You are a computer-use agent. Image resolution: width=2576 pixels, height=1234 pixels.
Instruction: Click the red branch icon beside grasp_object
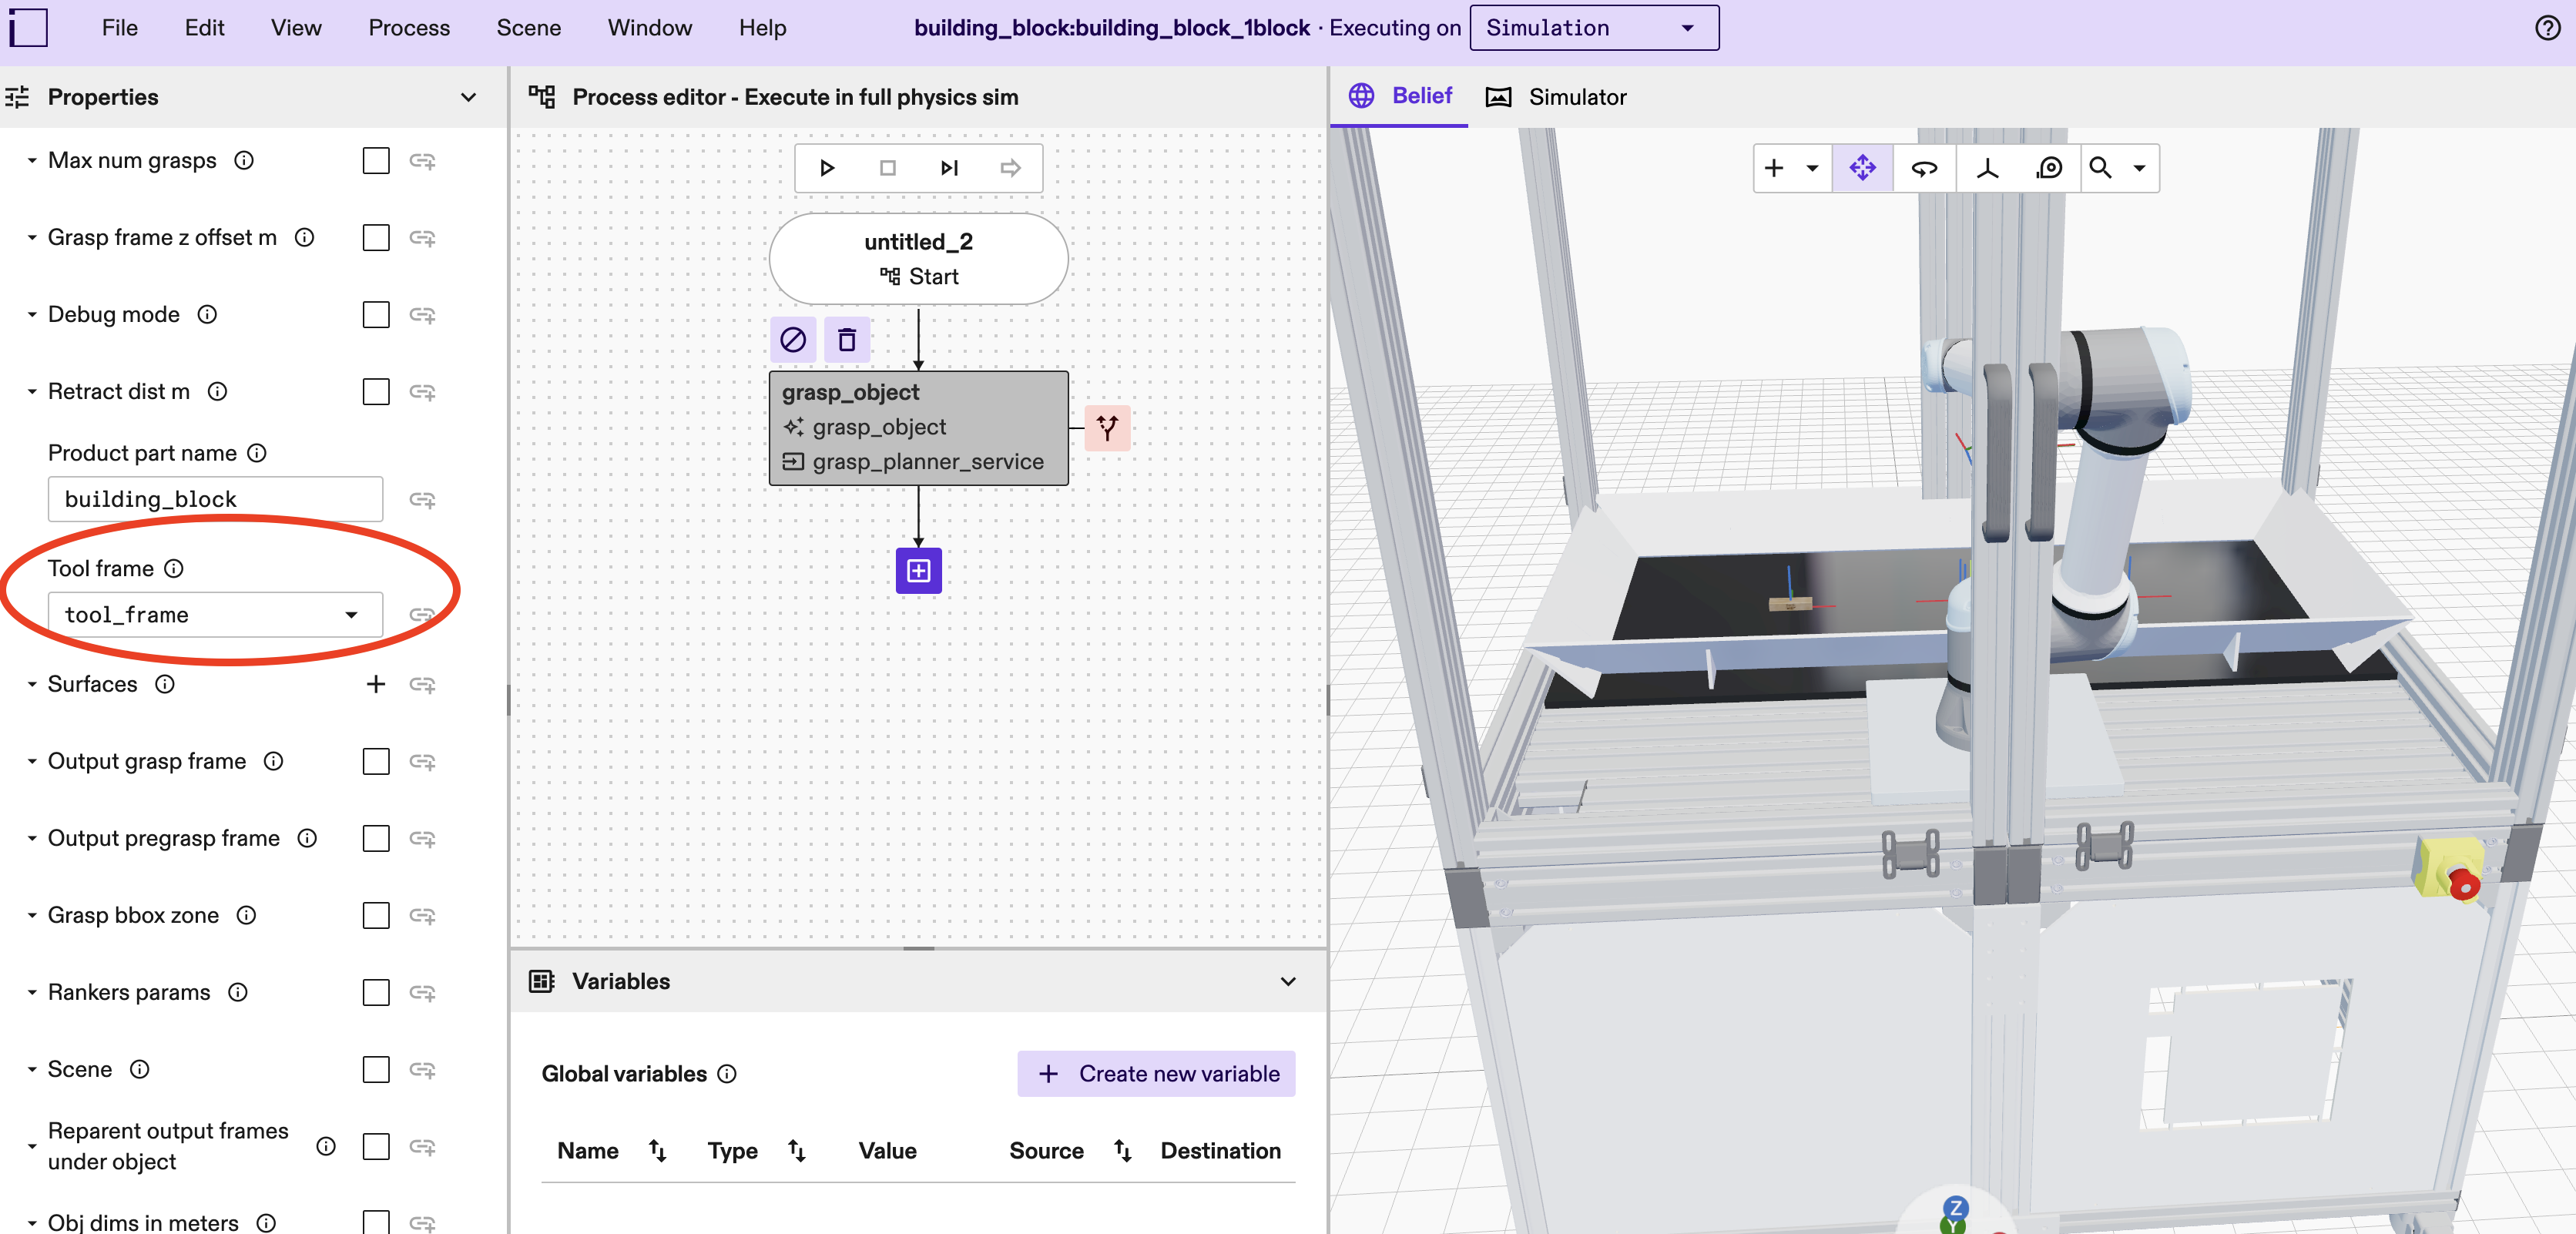(x=1107, y=428)
